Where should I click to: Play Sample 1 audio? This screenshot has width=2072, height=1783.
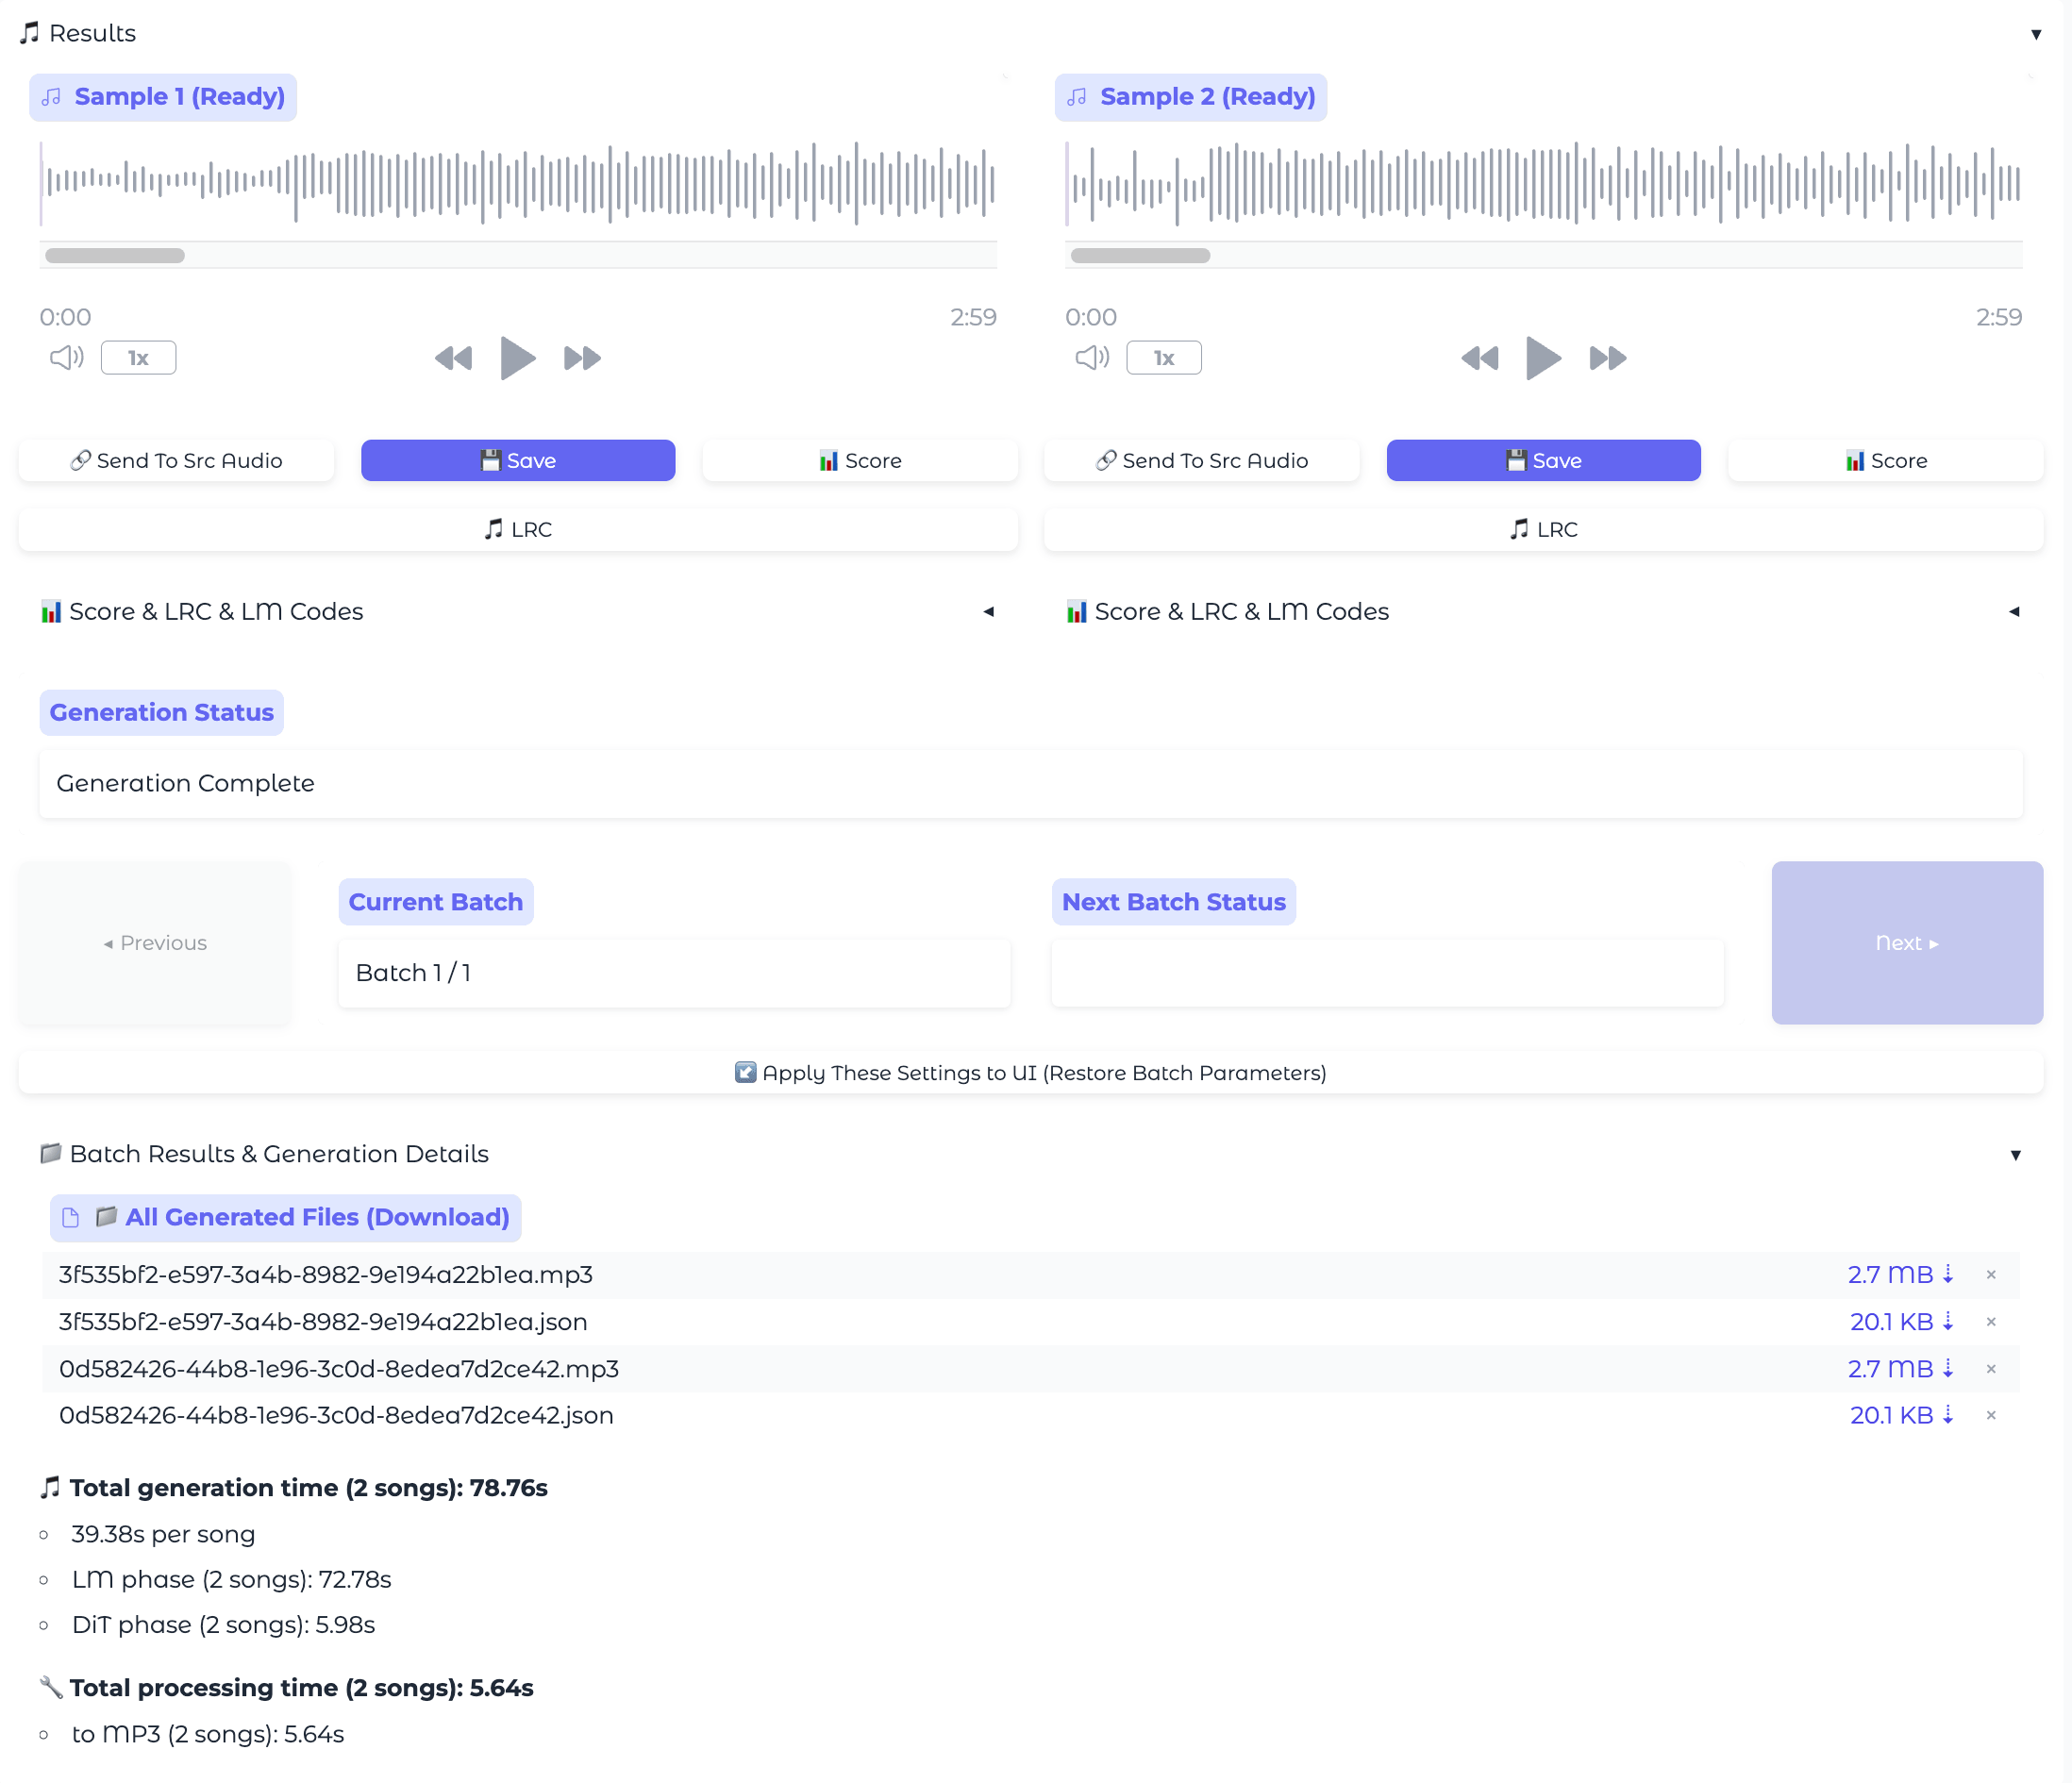coord(517,358)
